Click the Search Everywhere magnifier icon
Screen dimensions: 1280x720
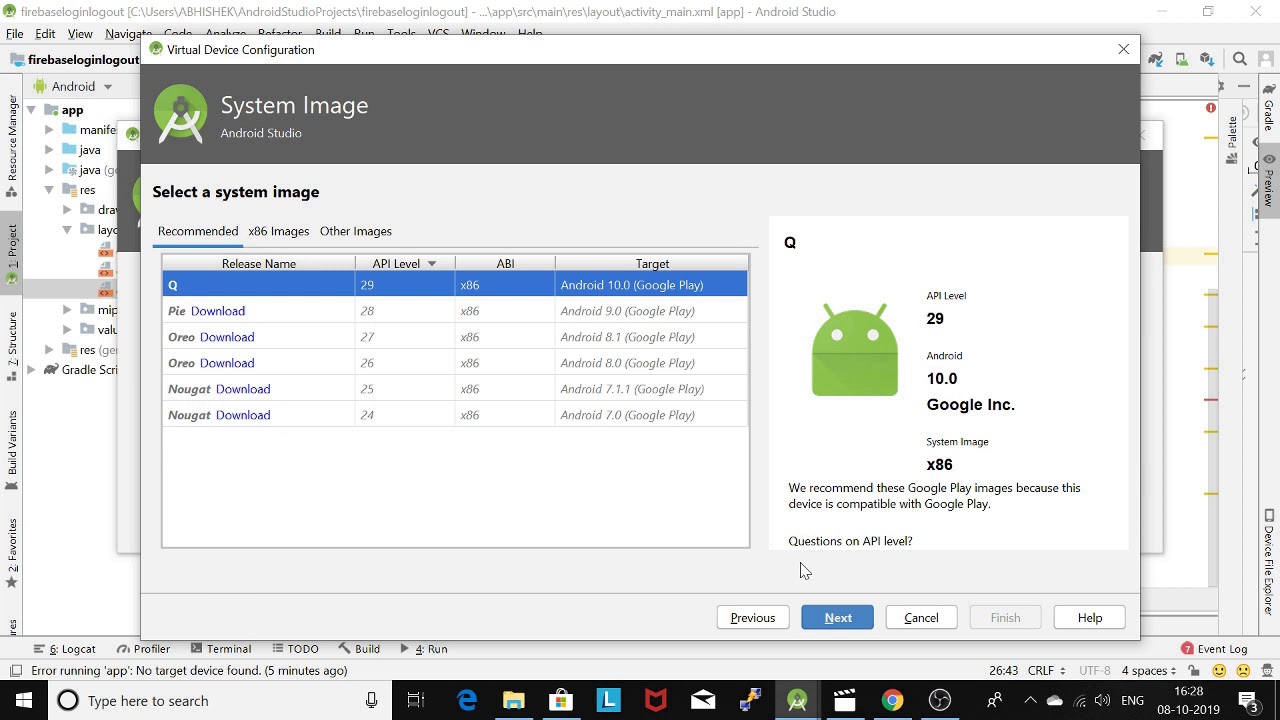1240,59
